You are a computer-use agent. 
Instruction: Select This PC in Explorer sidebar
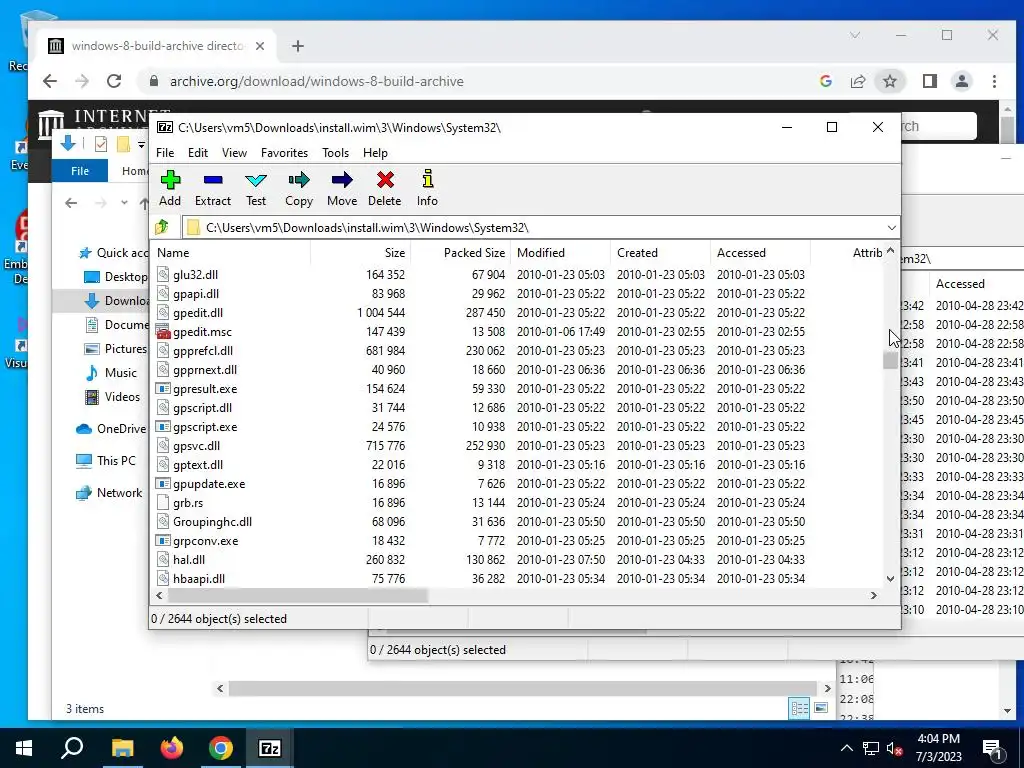[x=106, y=461]
